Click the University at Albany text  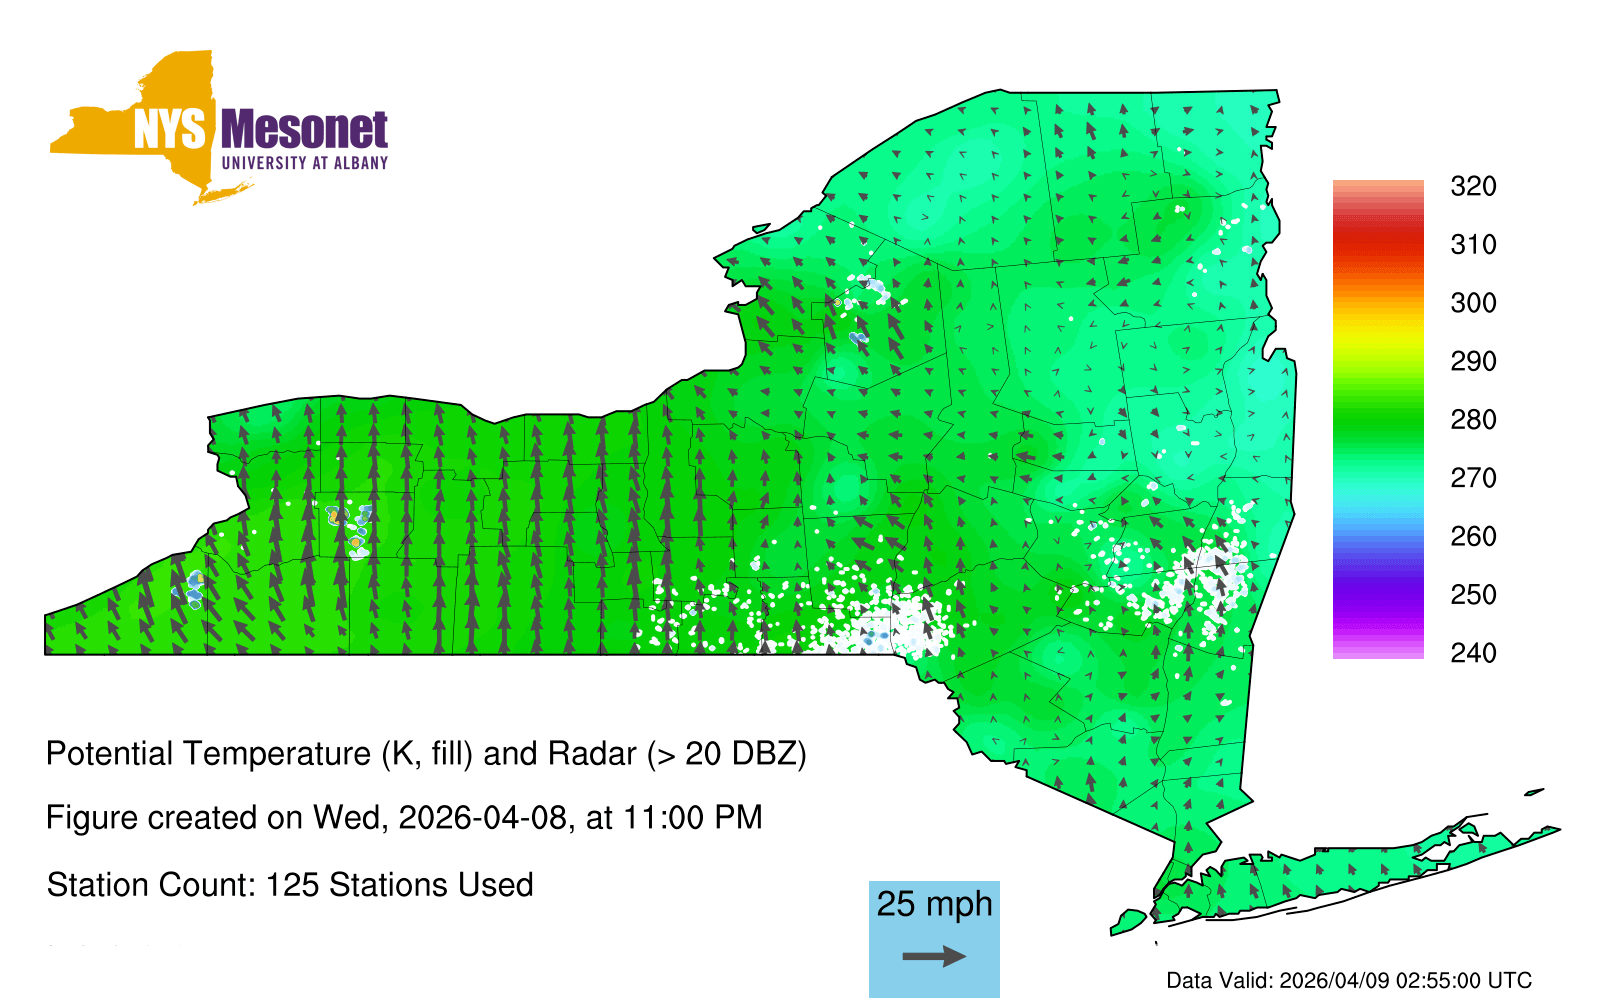tap(304, 163)
